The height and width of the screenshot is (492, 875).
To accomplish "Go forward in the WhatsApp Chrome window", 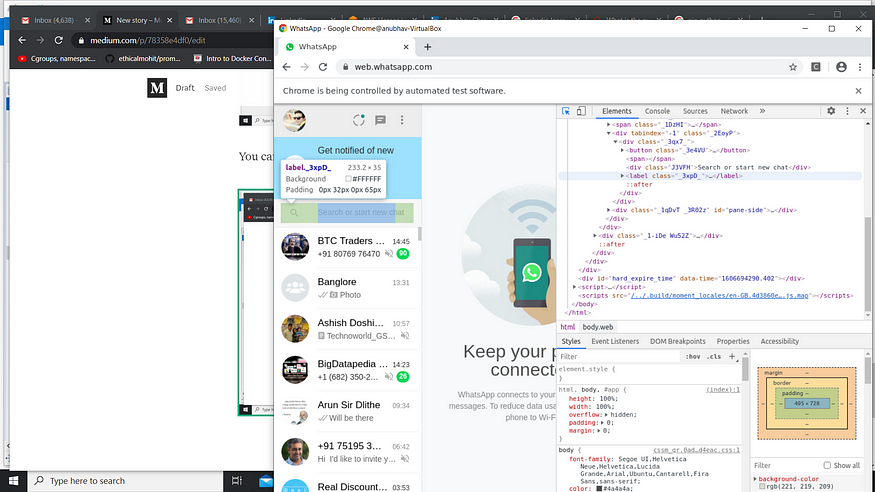I will click(305, 67).
